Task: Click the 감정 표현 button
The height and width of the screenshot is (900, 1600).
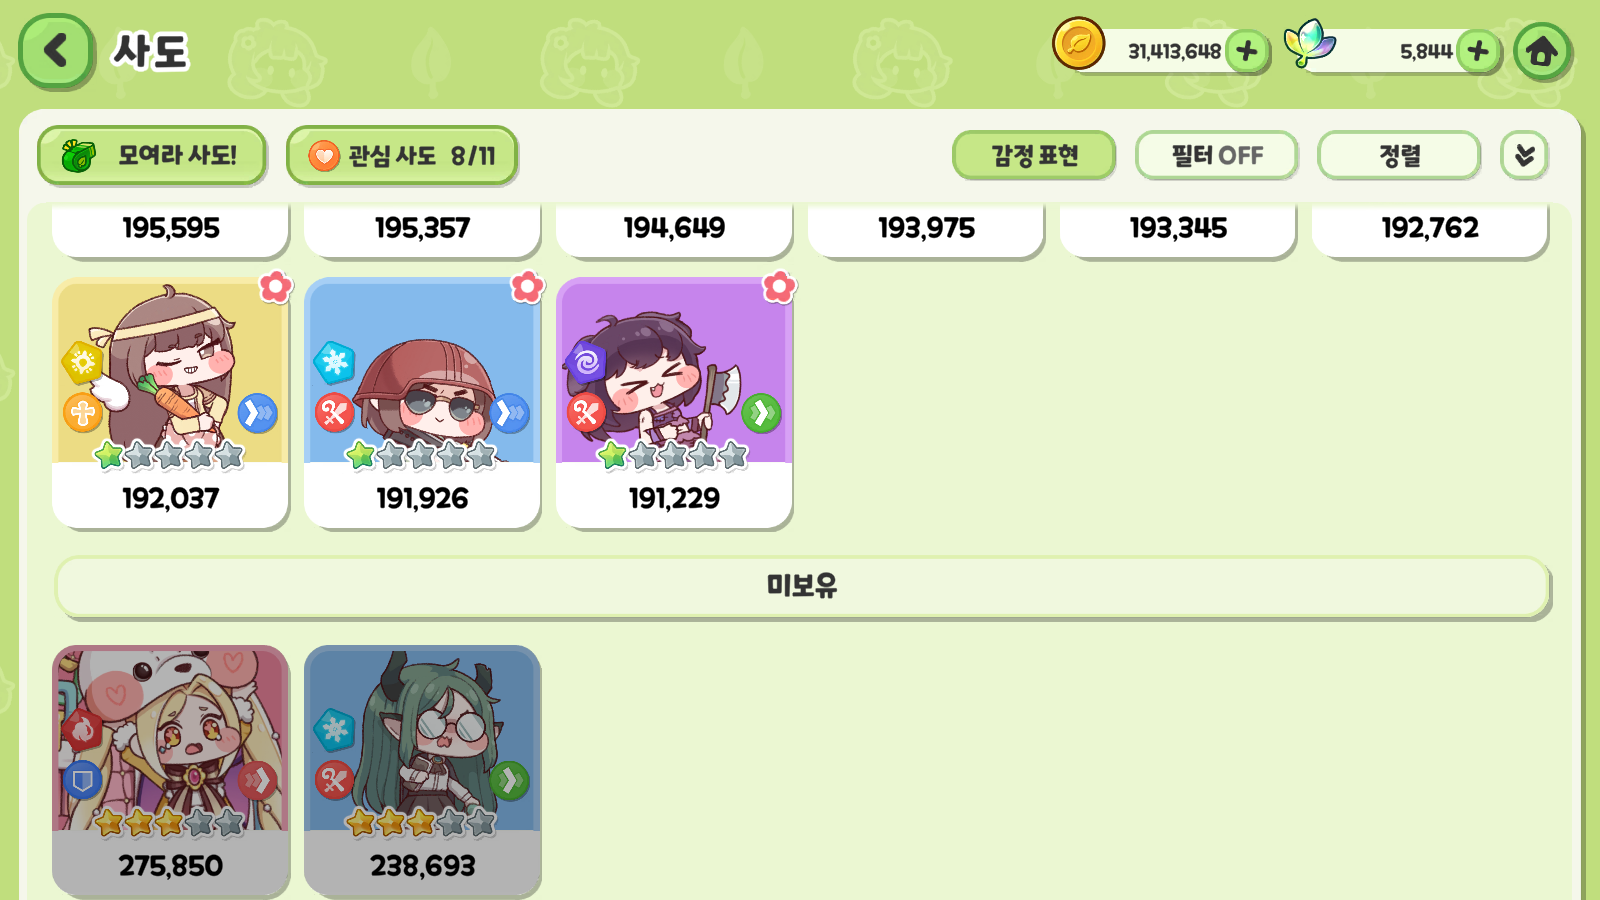Action: click(1034, 155)
